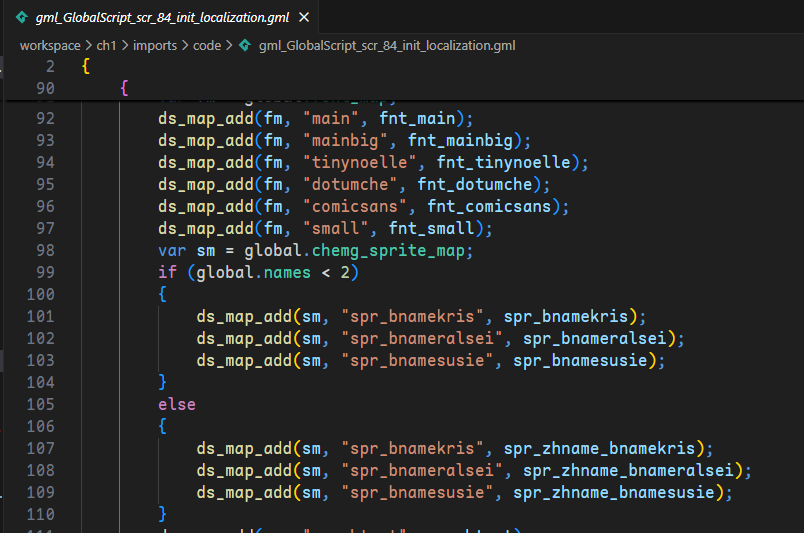Click line number 106
The image size is (804, 533).
41,427
